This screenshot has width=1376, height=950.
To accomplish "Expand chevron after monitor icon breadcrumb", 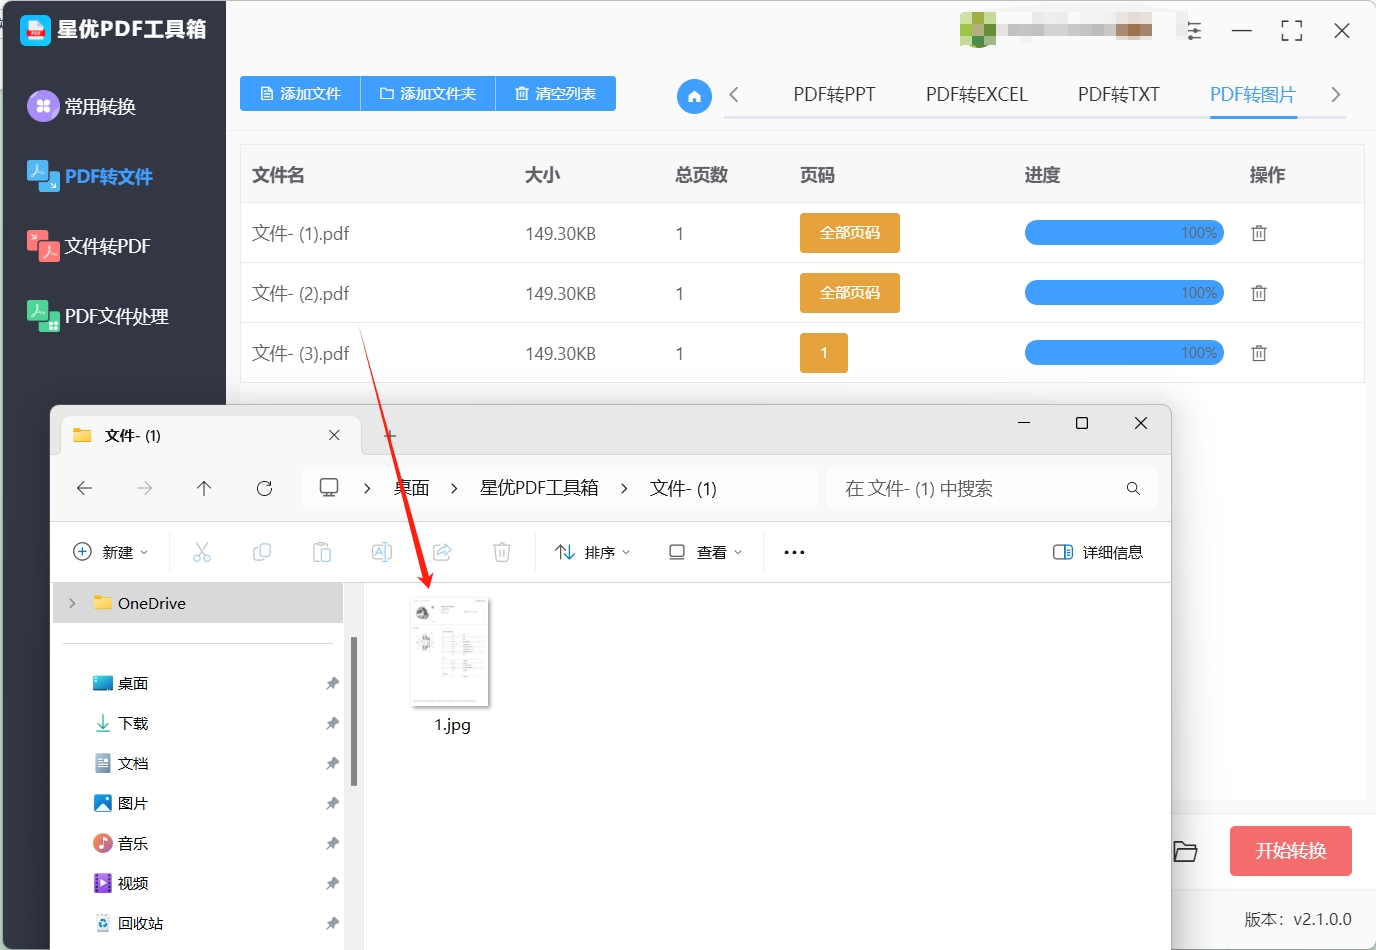I will tap(367, 488).
